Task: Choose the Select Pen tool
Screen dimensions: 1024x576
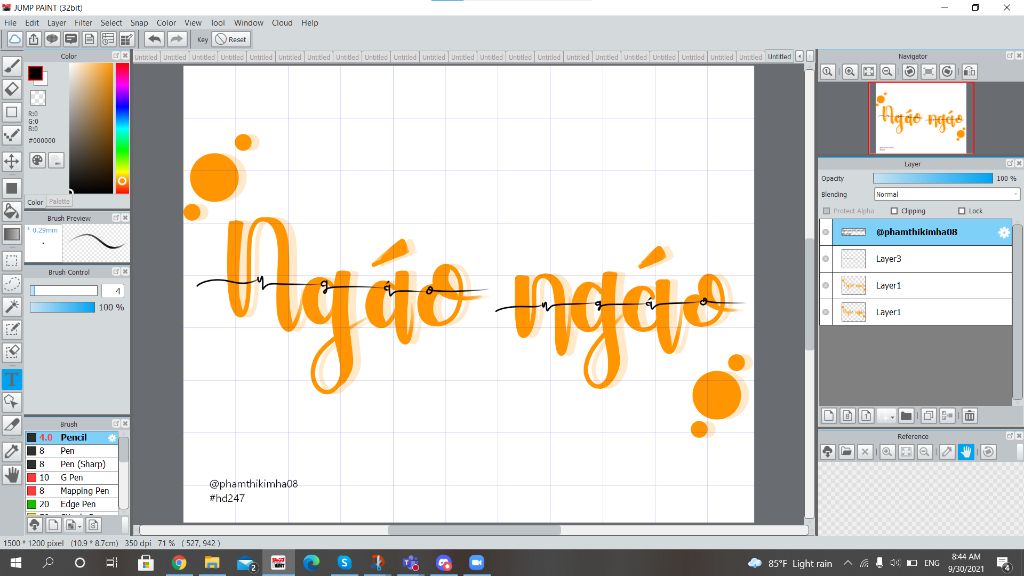Action: 12,329
